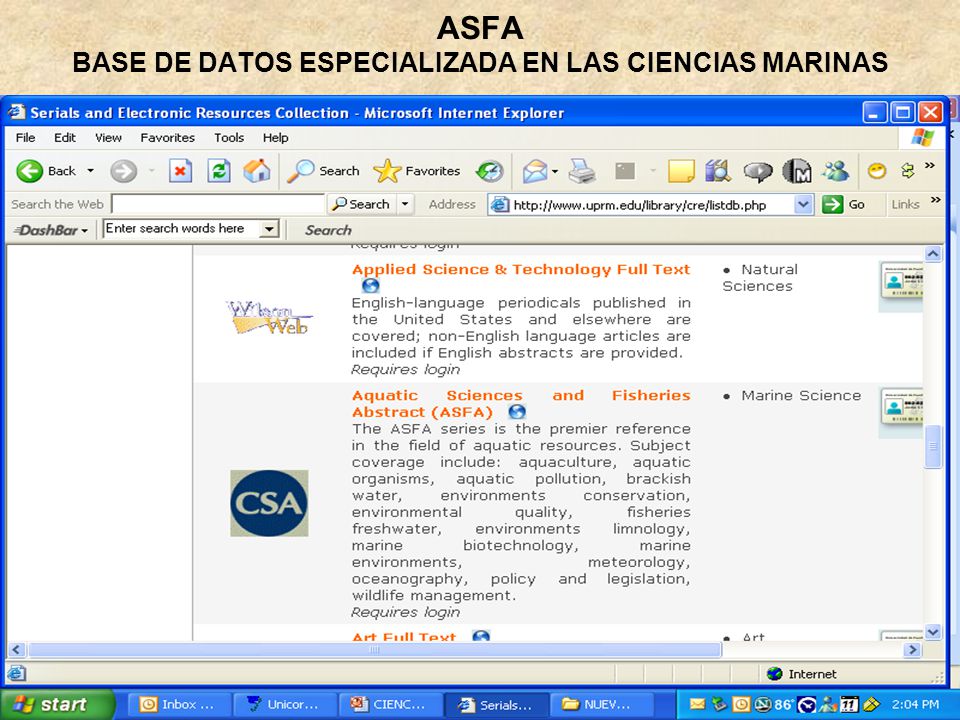Click the yellow smiley toolbar icon
960x720 pixels.
tap(877, 171)
